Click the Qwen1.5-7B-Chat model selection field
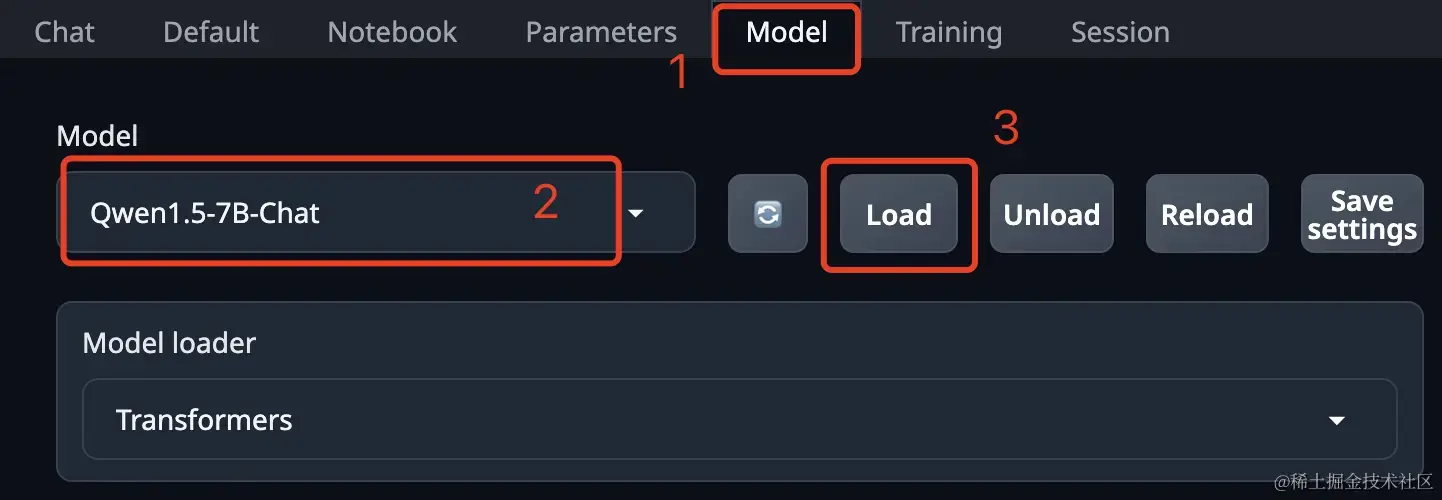The image size is (1442, 500). coord(375,212)
